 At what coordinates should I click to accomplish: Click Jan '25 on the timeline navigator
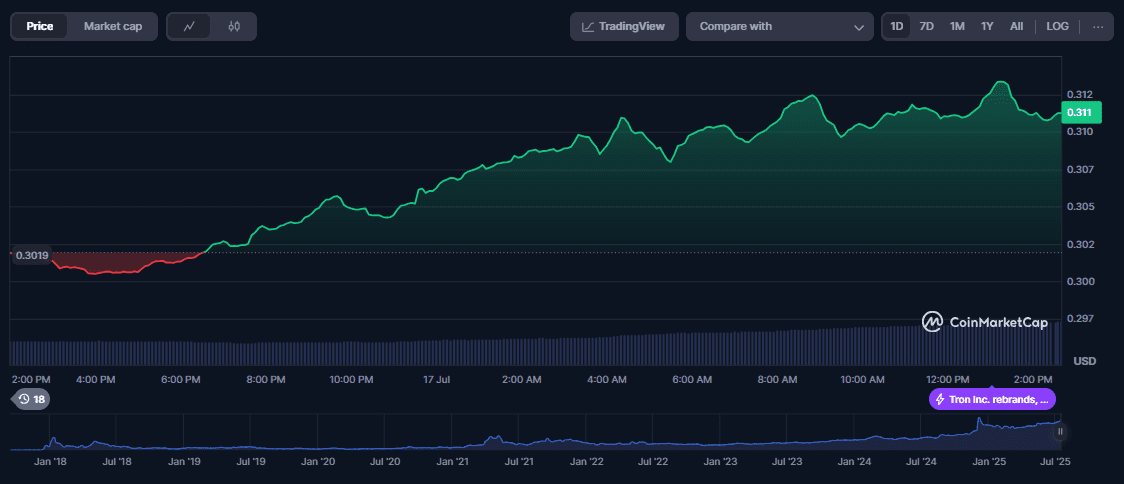pyautogui.click(x=990, y=462)
